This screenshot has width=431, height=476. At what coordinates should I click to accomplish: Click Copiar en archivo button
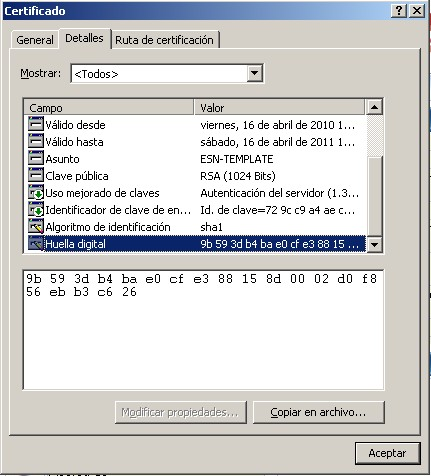click(318, 412)
